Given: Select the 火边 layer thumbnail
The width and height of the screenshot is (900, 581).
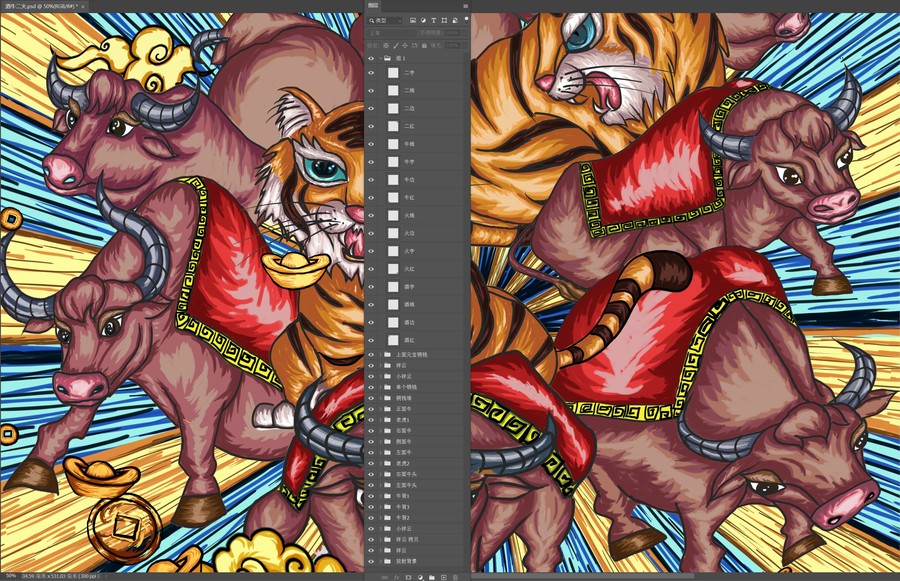Looking at the screenshot, I should click(x=393, y=233).
